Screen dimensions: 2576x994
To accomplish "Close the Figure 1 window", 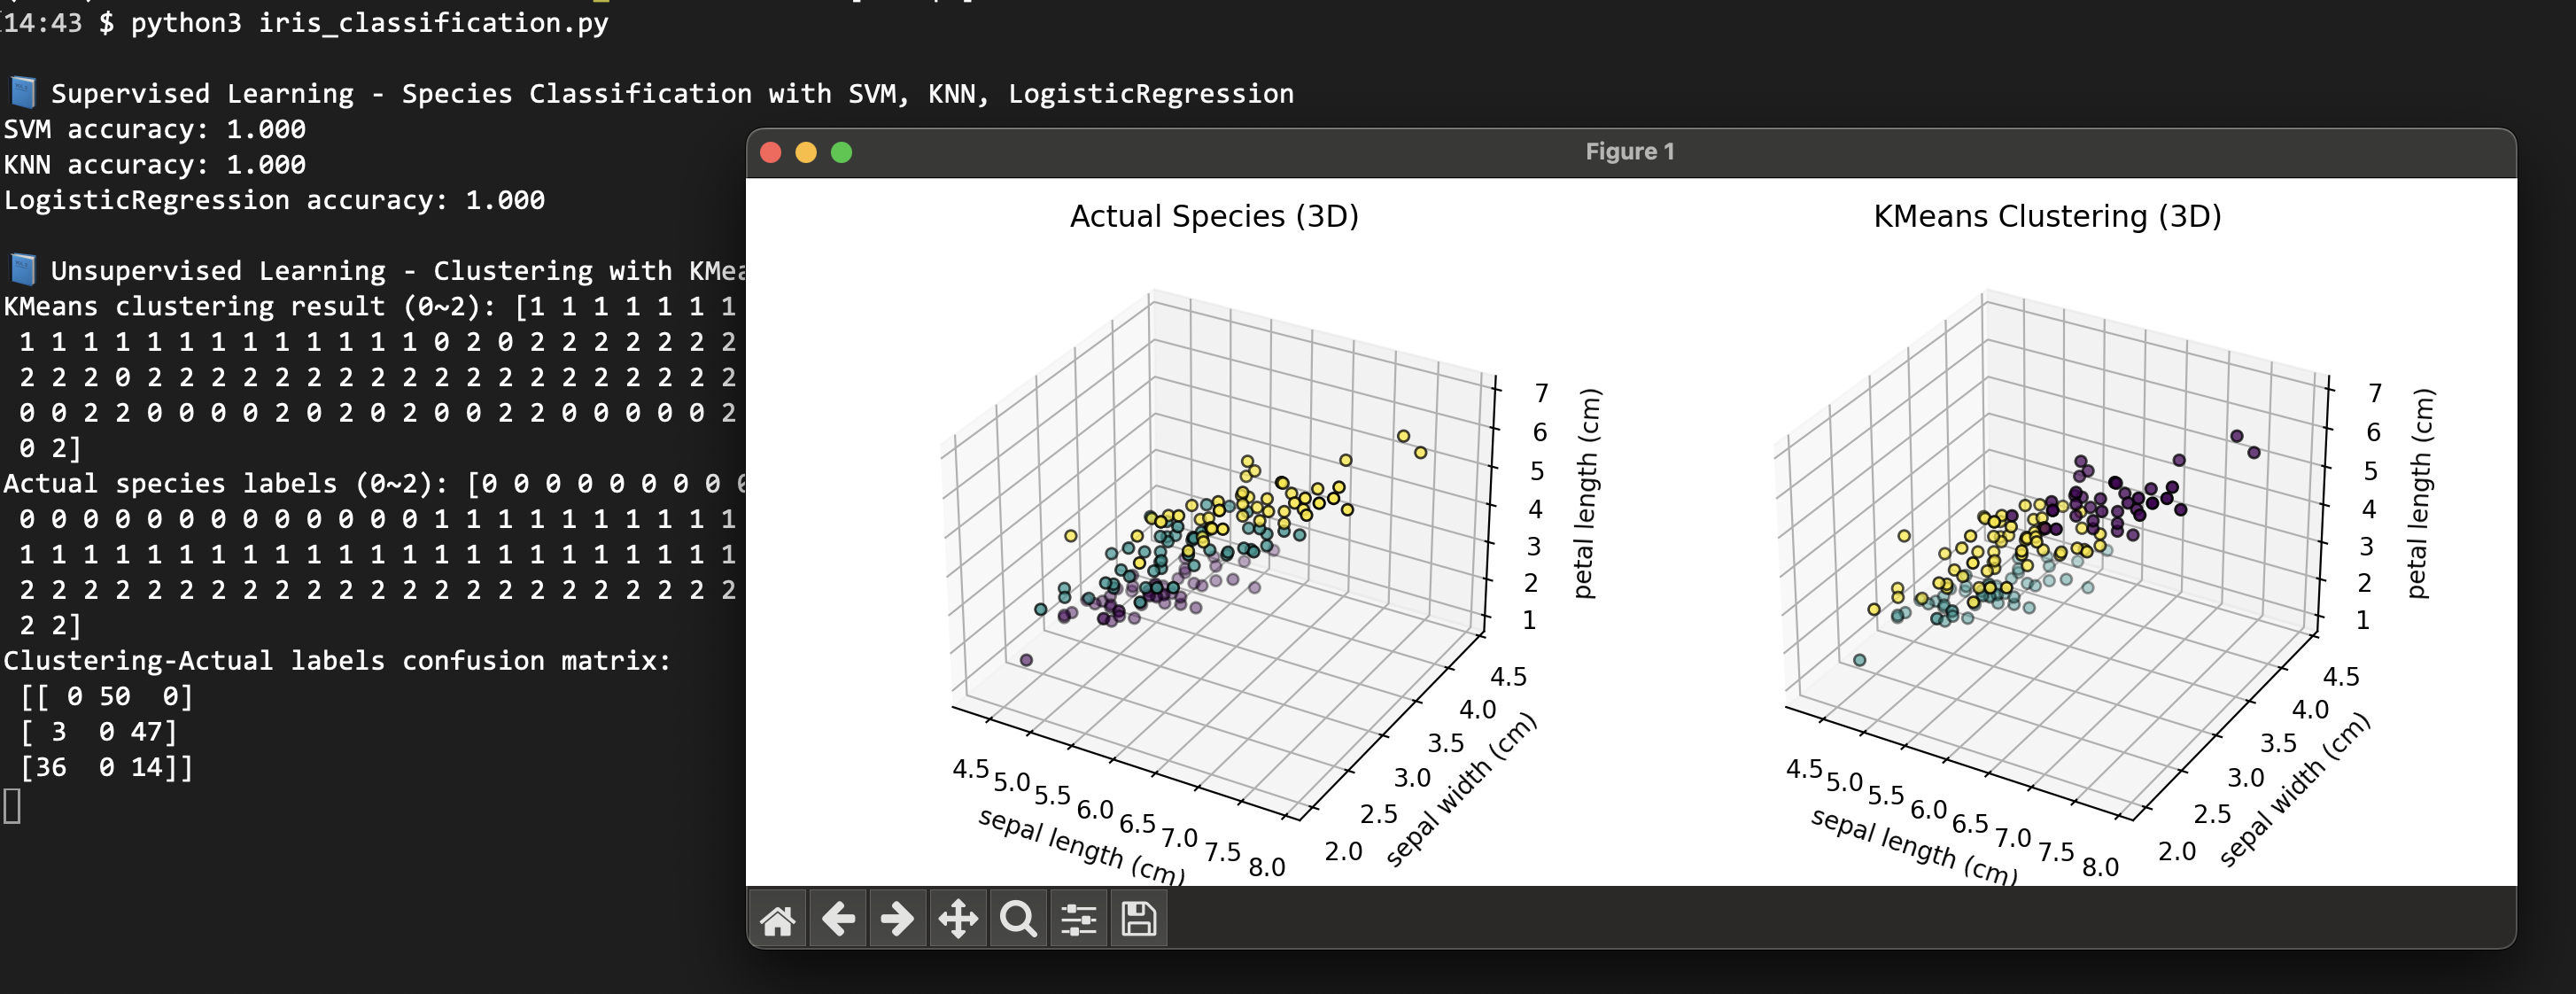I will pyautogui.click(x=770, y=152).
